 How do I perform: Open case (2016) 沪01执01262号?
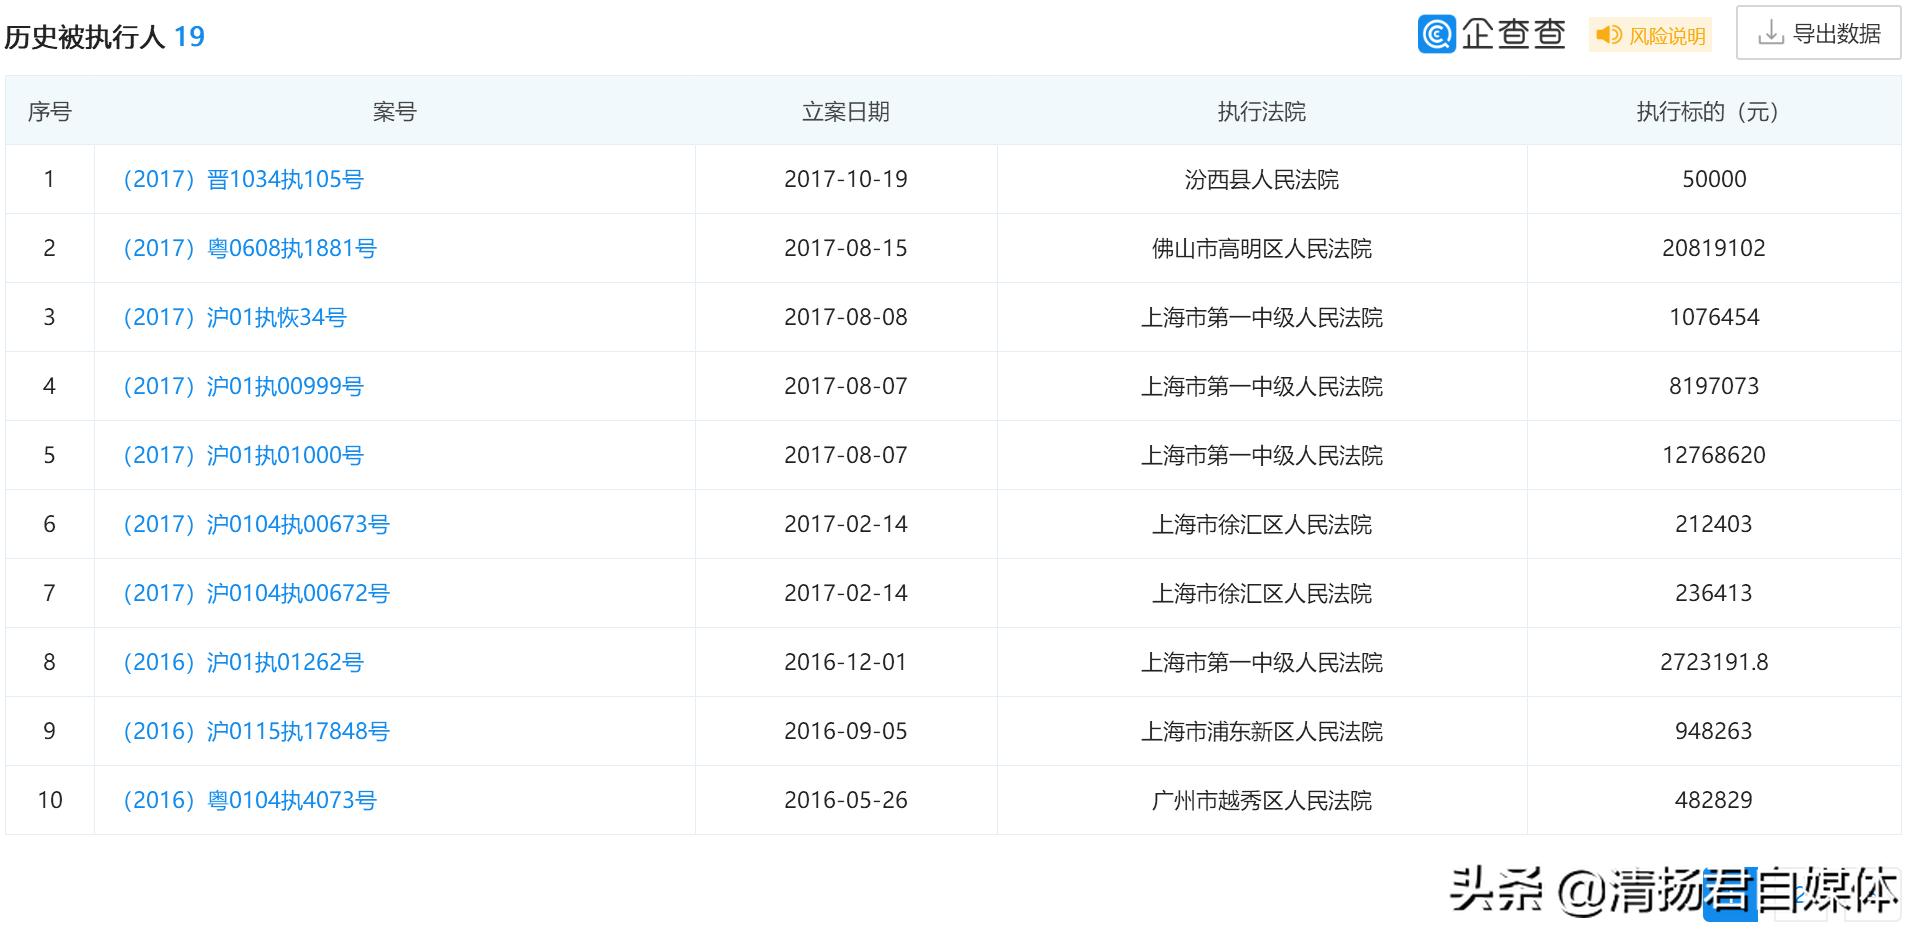(243, 662)
